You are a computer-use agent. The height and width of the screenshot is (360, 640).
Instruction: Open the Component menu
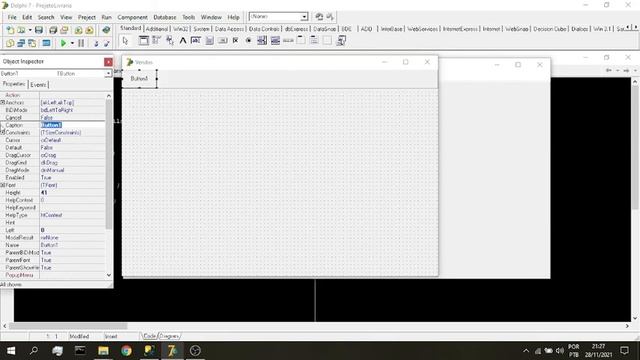point(132,17)
